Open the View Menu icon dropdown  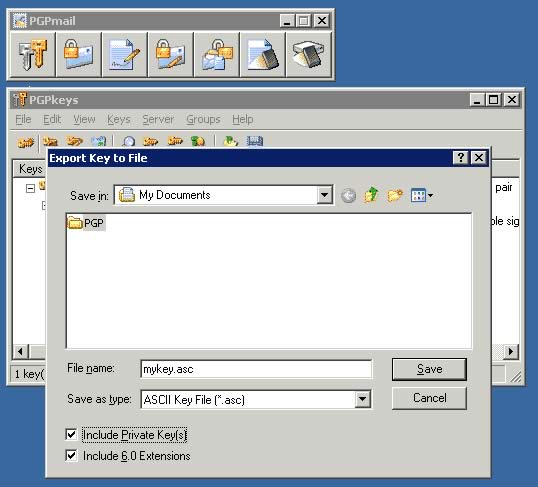[x=422, y=196]
